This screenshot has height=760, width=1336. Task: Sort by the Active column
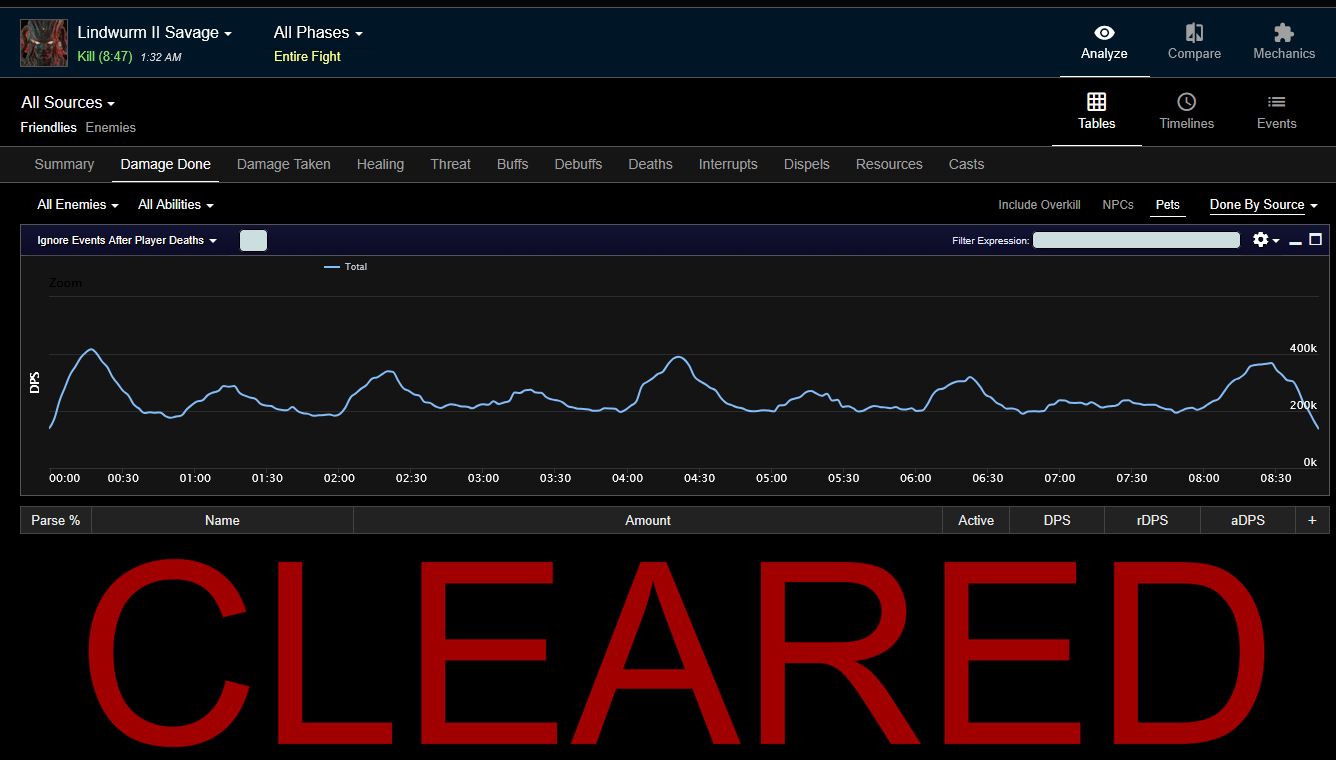pos(976,520)
